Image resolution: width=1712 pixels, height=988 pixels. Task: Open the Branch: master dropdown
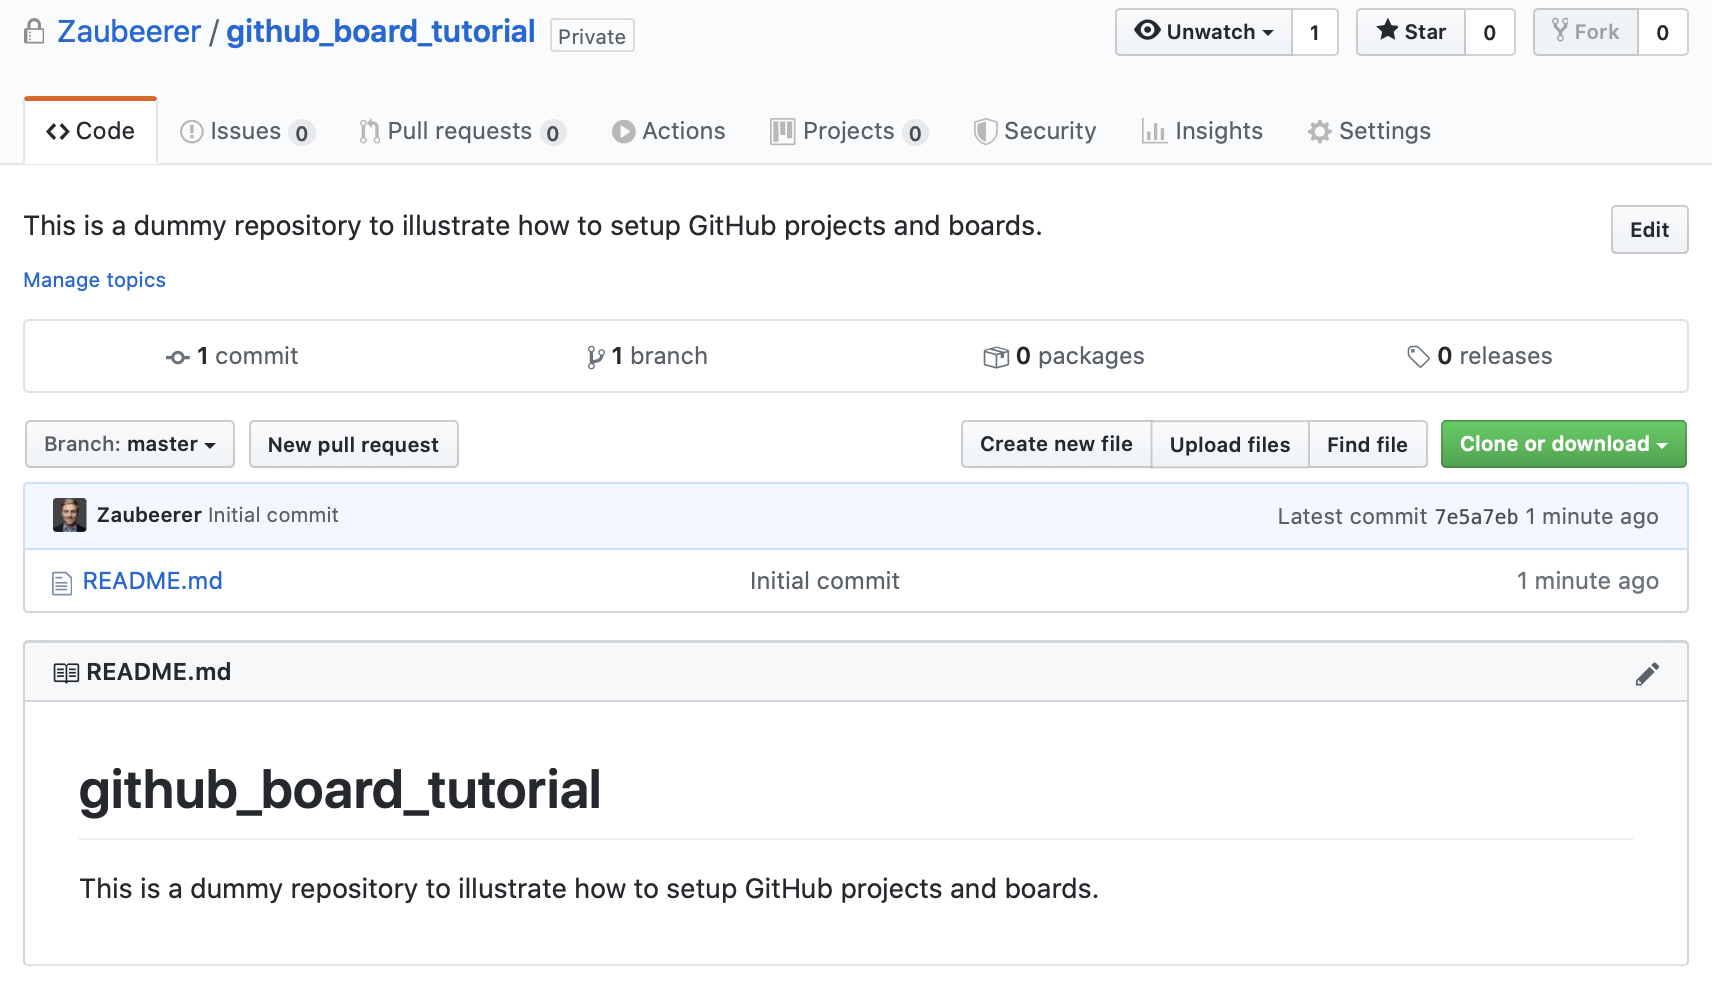129,444
